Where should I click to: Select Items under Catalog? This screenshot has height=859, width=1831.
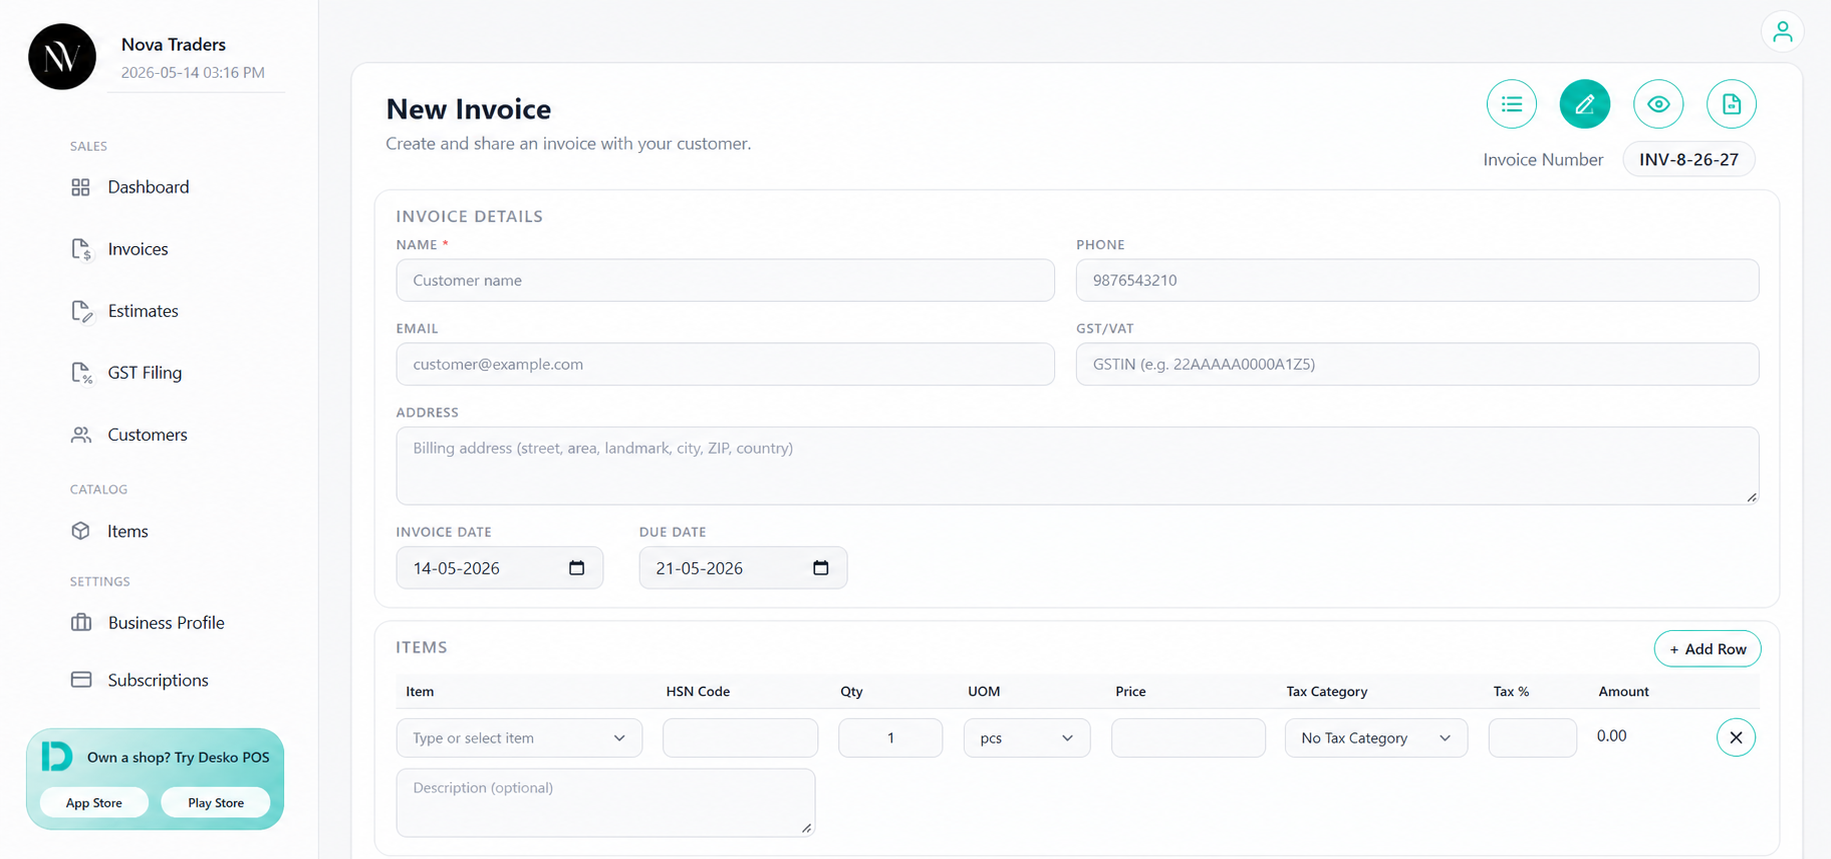[128, 531]
